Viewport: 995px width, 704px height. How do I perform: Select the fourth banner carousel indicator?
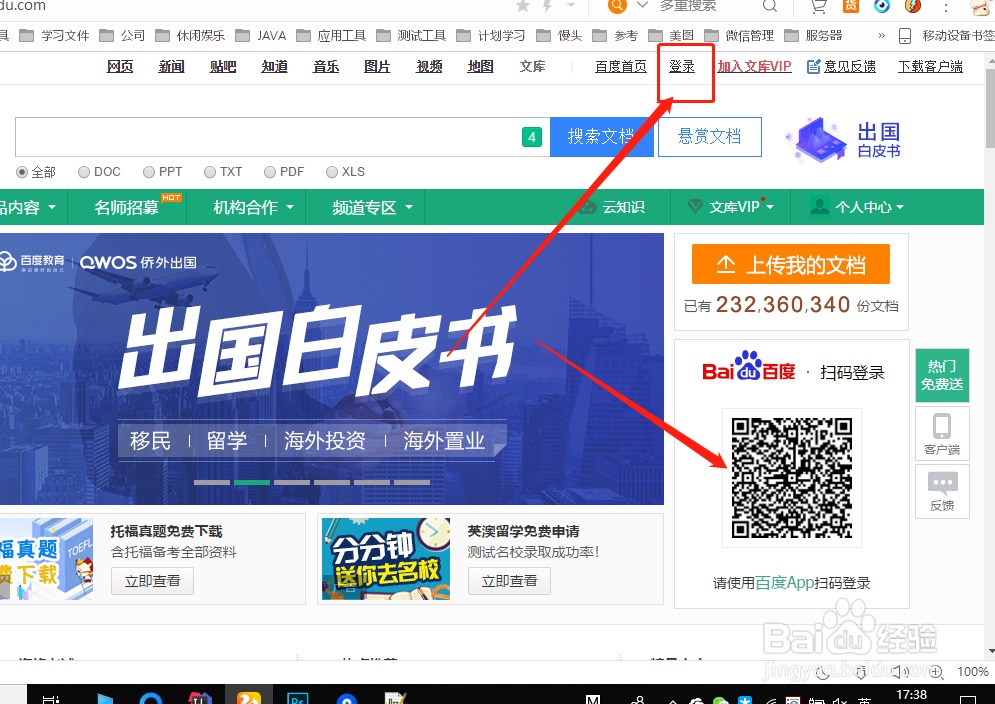click(x=332, y=482)
